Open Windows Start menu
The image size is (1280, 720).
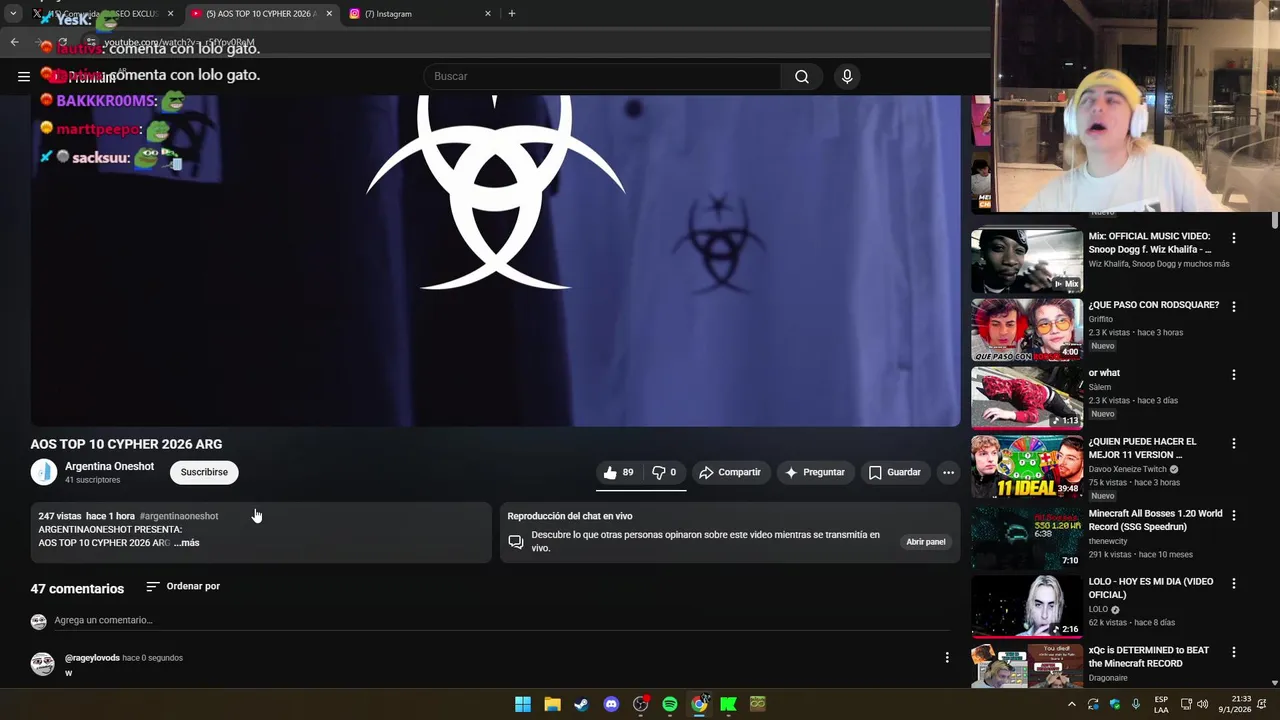523,704
